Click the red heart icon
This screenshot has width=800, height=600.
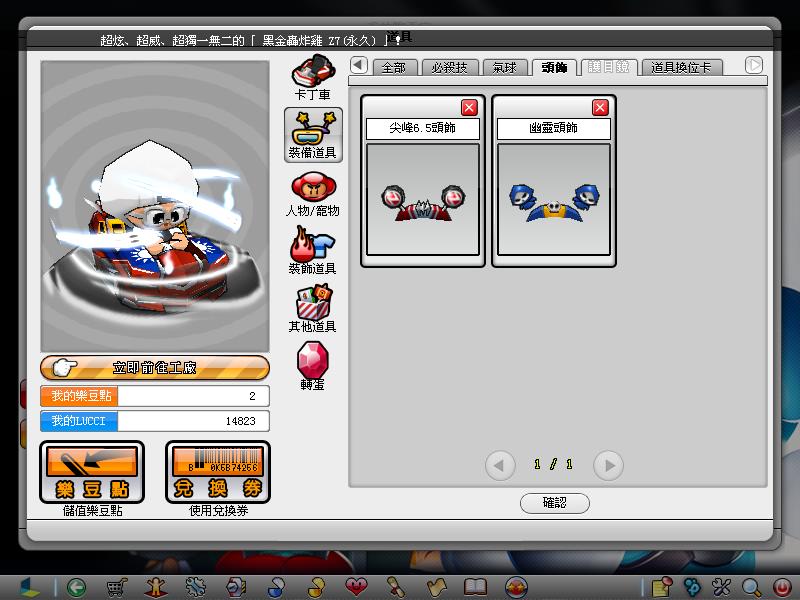pos(356,587)
